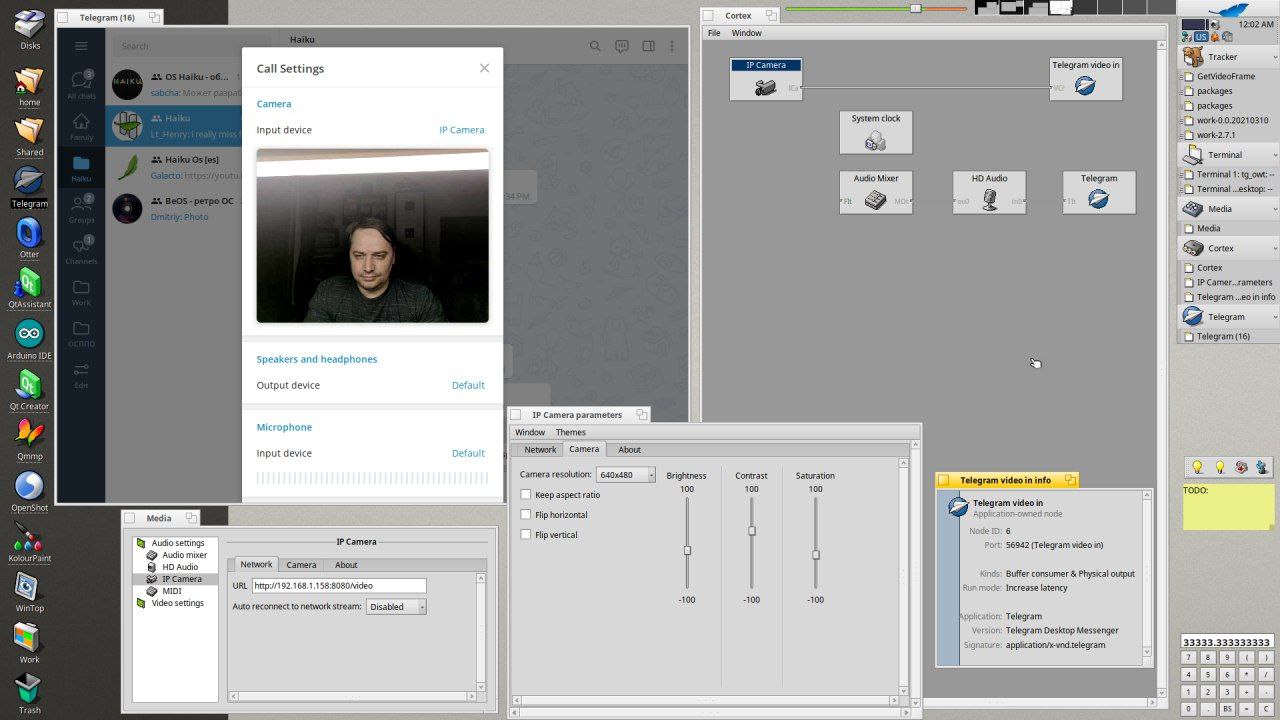Switch to About tab in IP Camera parameters
The height and width of the screenshot is (720, 1280).
[629, 450]
